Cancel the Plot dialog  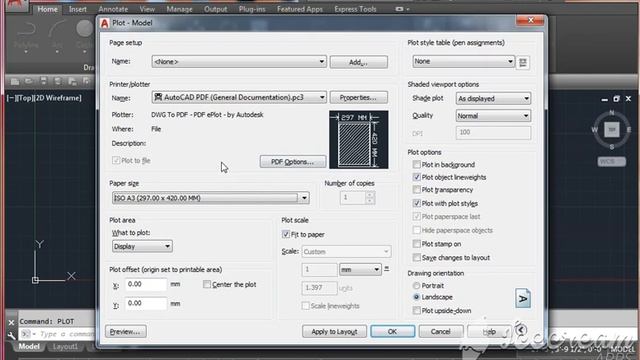point(441,331)
